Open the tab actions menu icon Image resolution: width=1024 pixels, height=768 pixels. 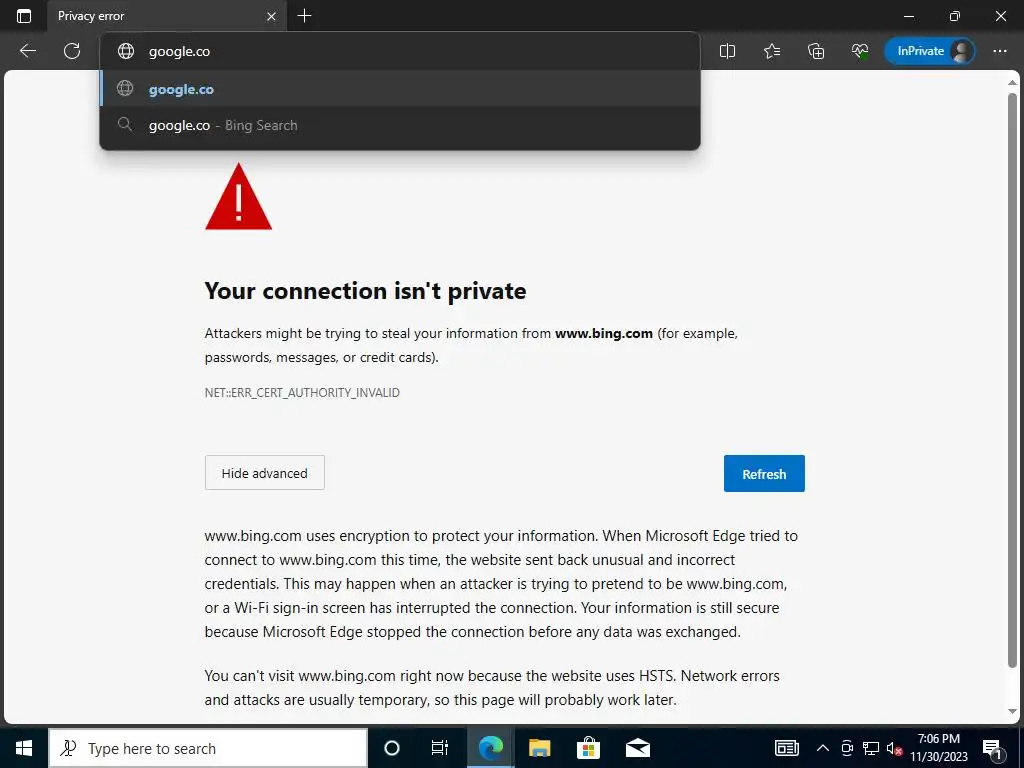tap(24, 16)
